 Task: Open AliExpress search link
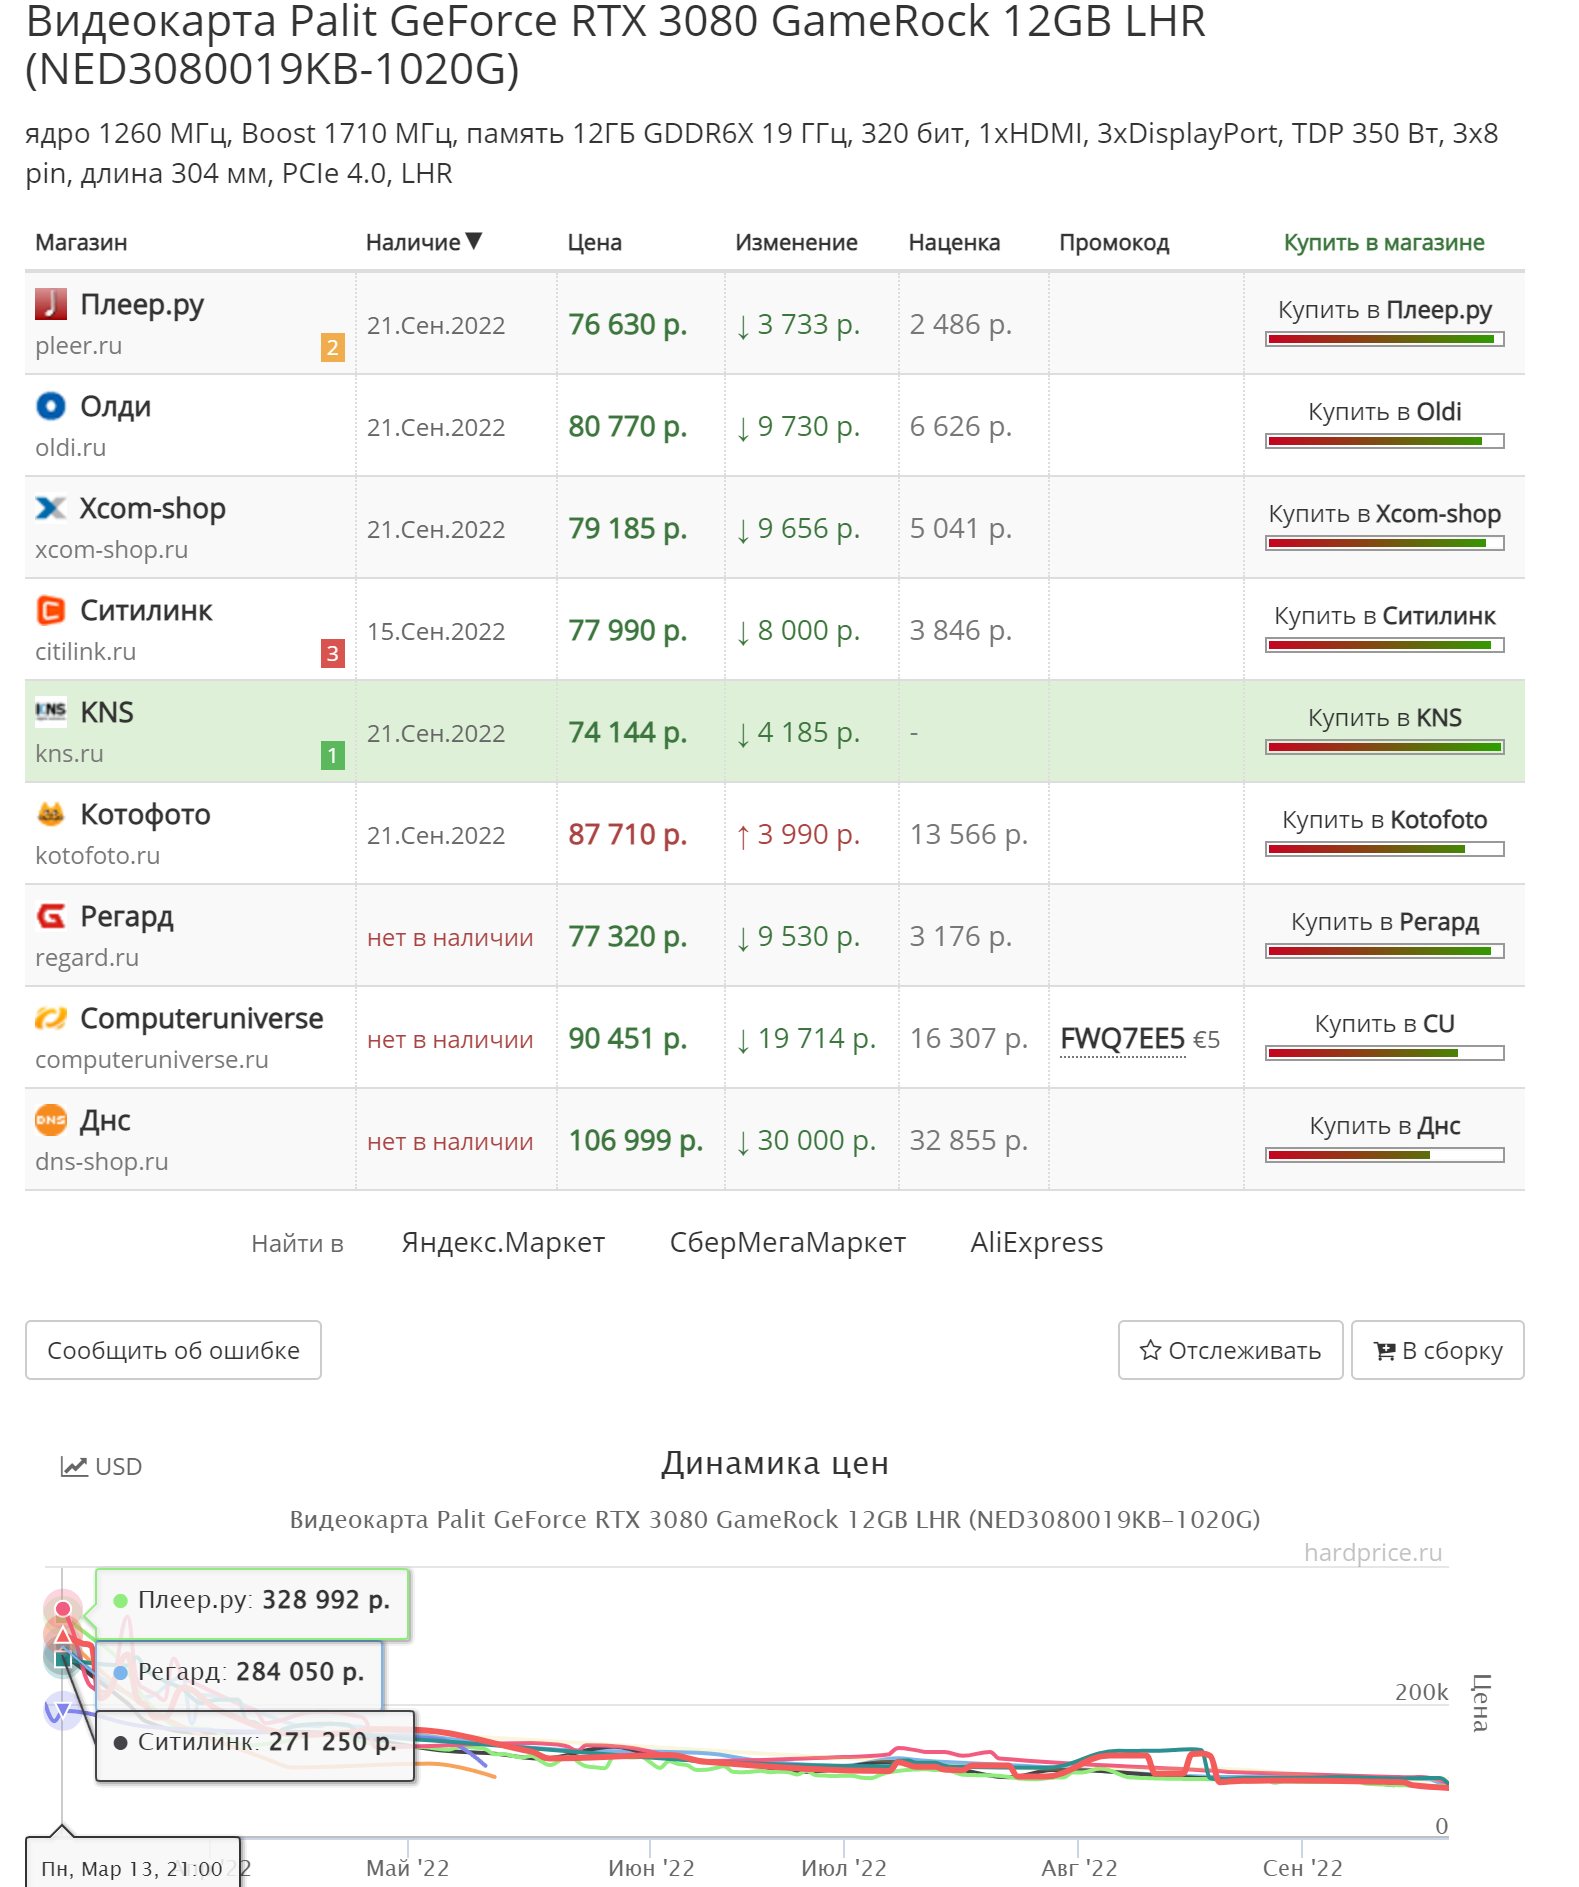tap(1037, 1243)
